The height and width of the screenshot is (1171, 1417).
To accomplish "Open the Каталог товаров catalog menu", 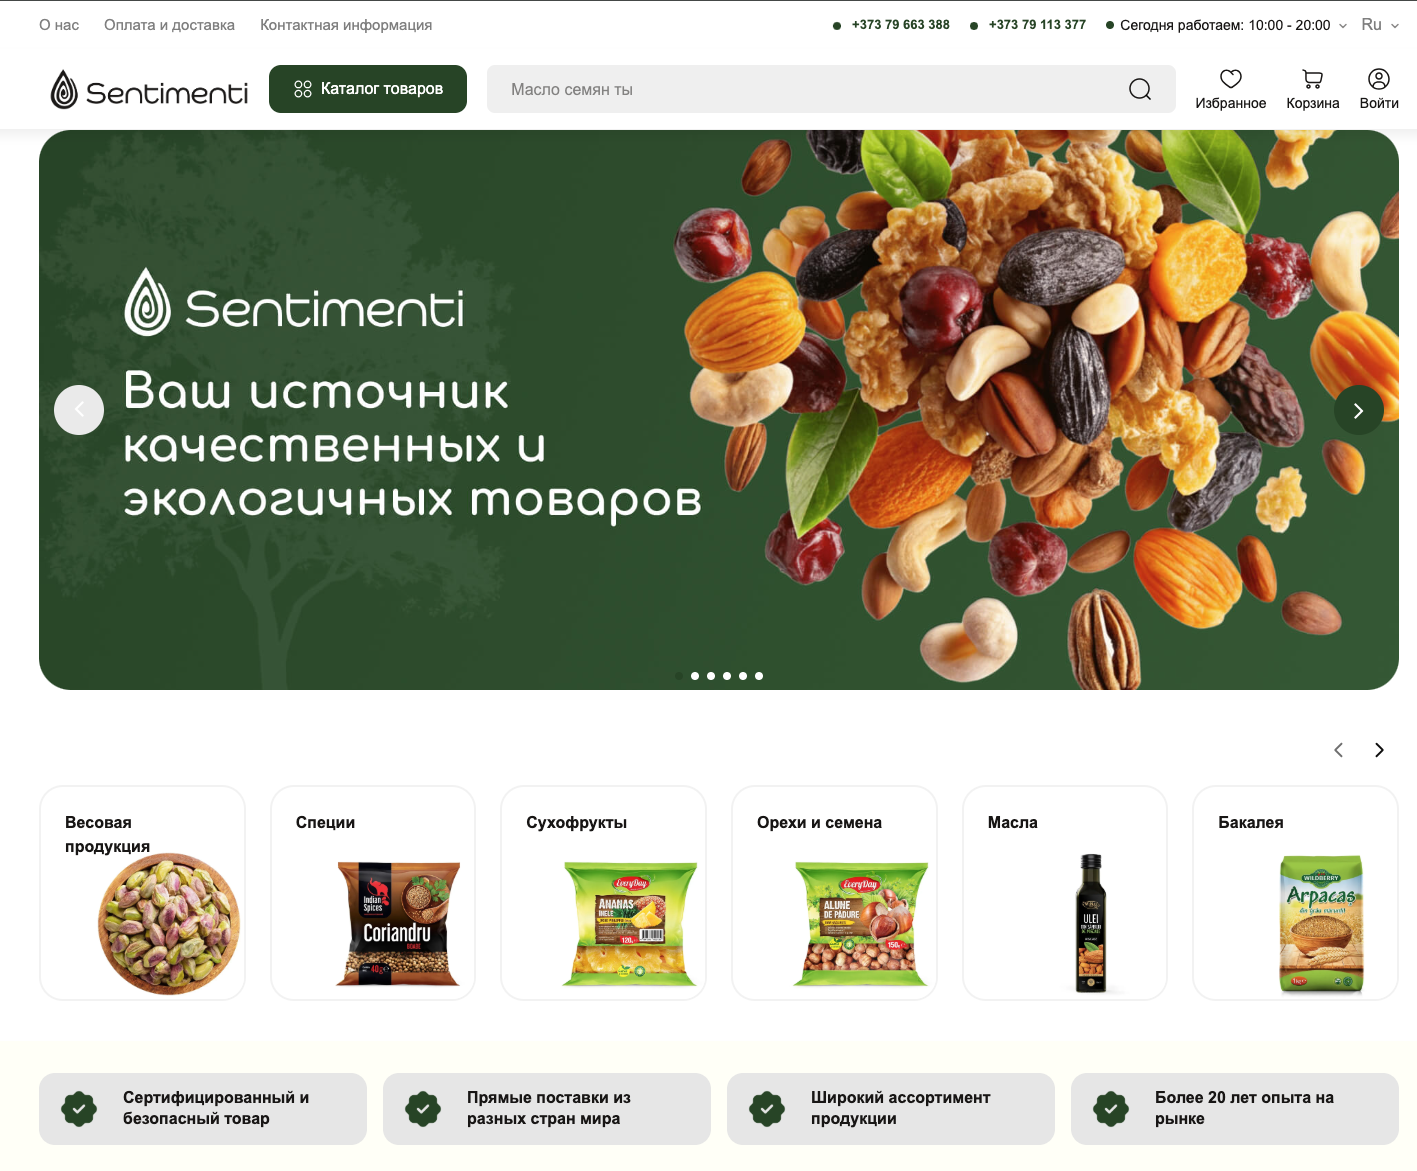I will point(368,89).
